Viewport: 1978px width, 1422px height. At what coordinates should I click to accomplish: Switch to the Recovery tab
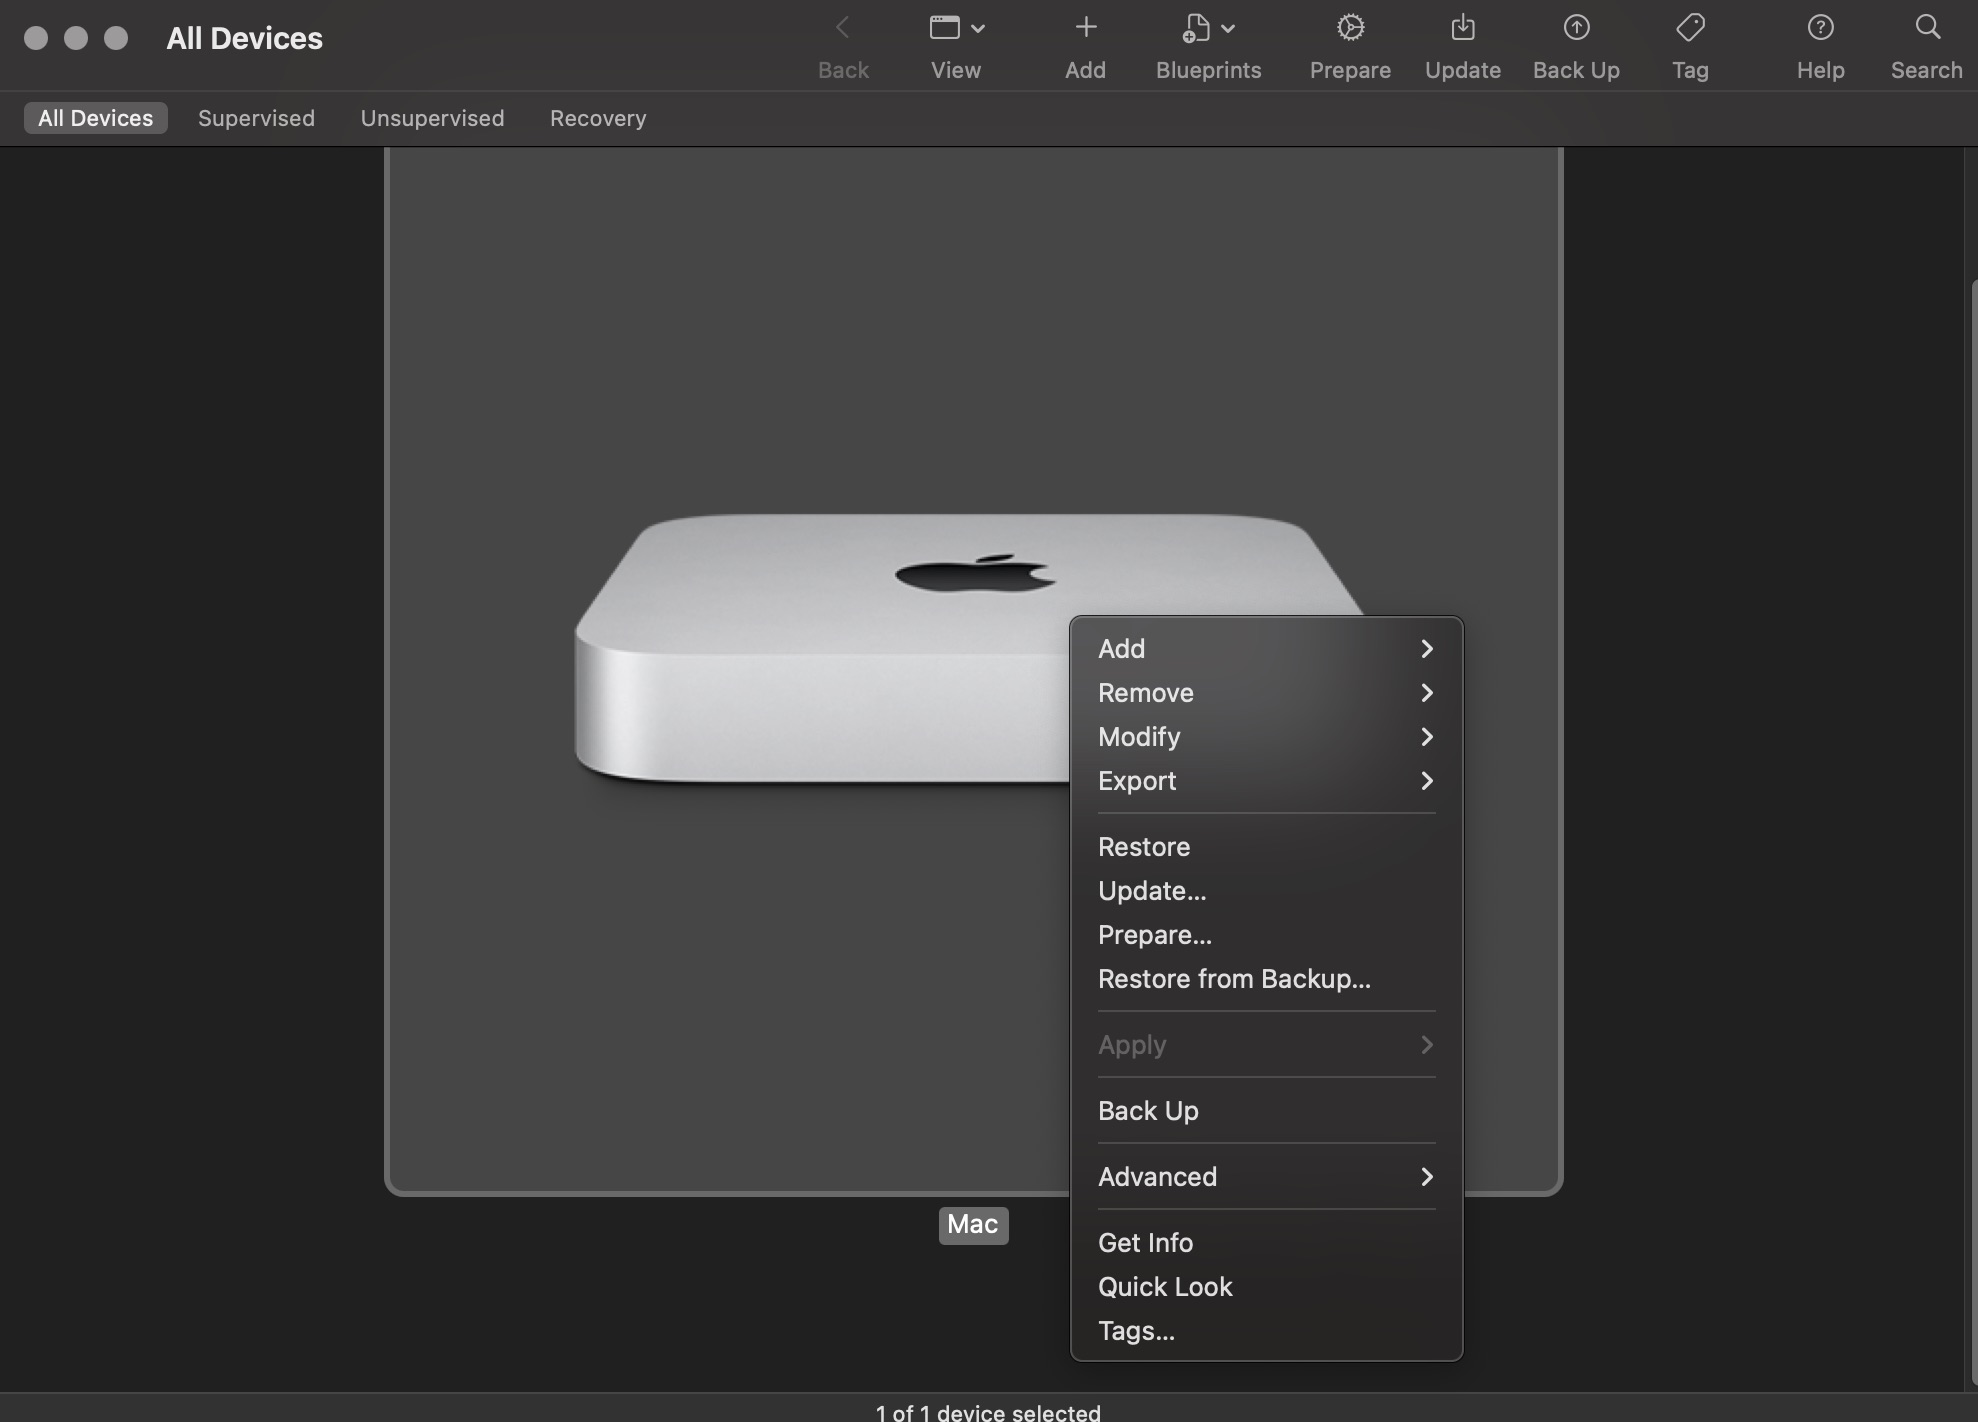(x=598, y=118)
